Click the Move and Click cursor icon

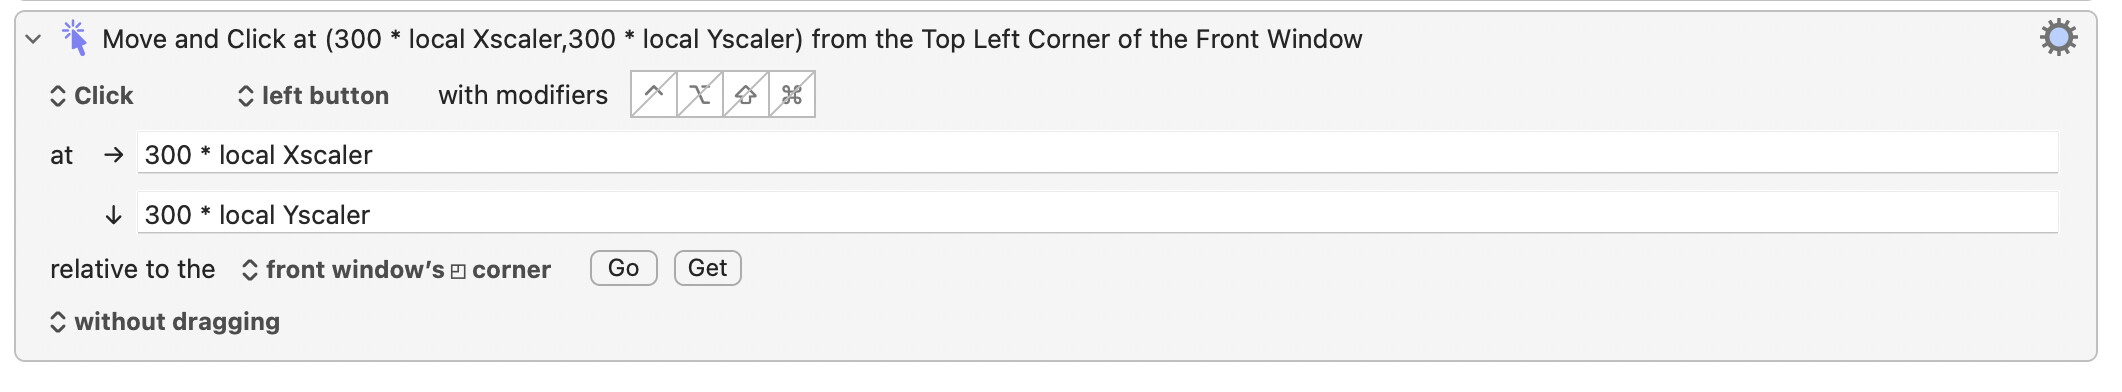(x=74, y=38)
